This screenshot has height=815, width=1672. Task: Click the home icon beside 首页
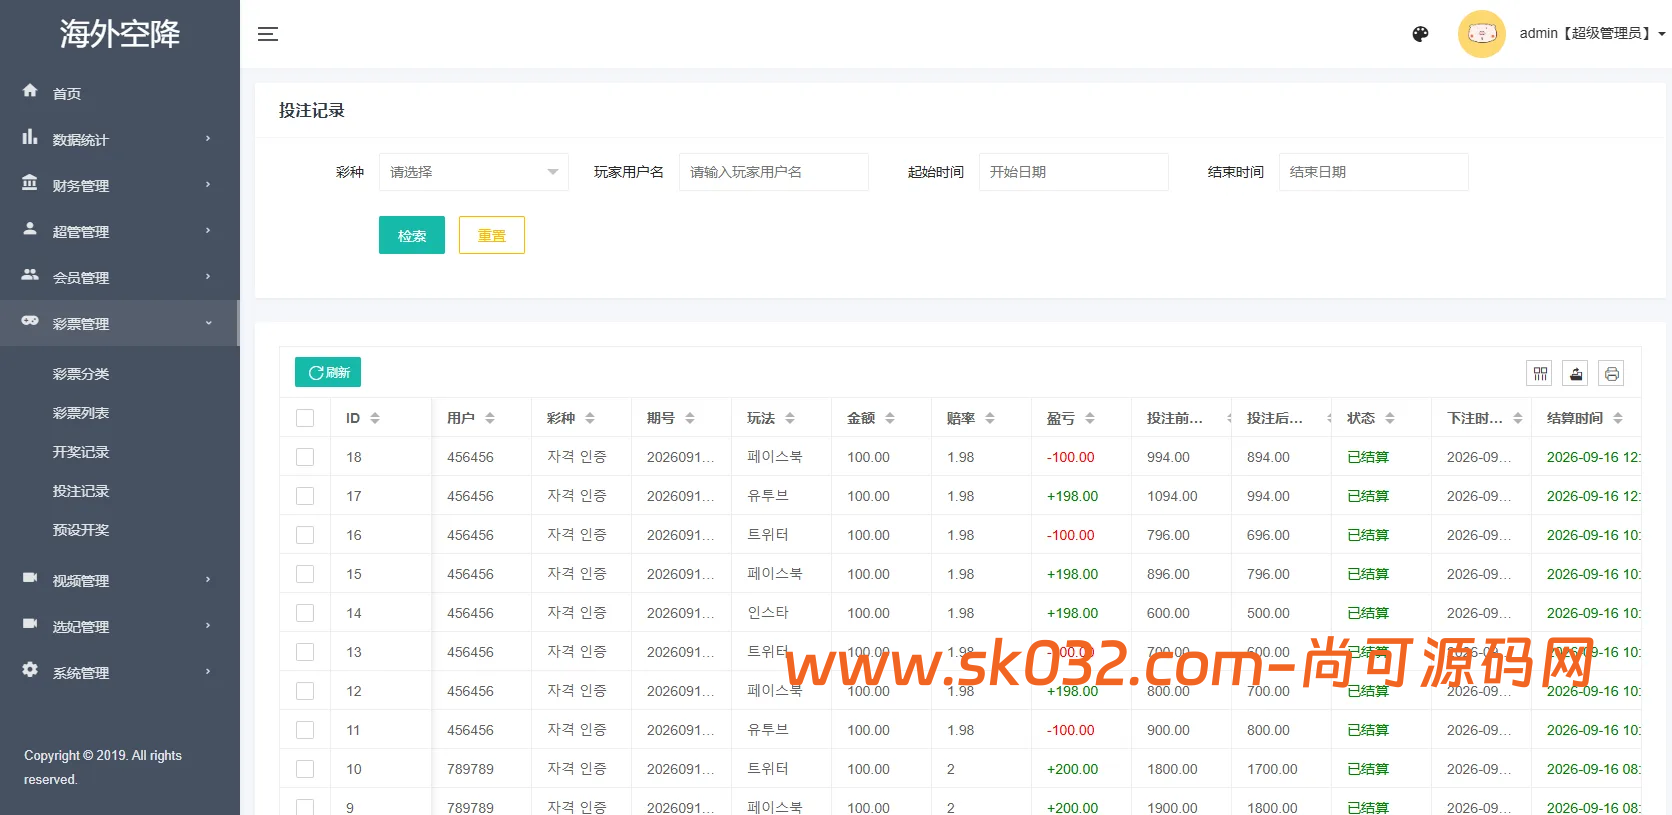pos(30,91)
